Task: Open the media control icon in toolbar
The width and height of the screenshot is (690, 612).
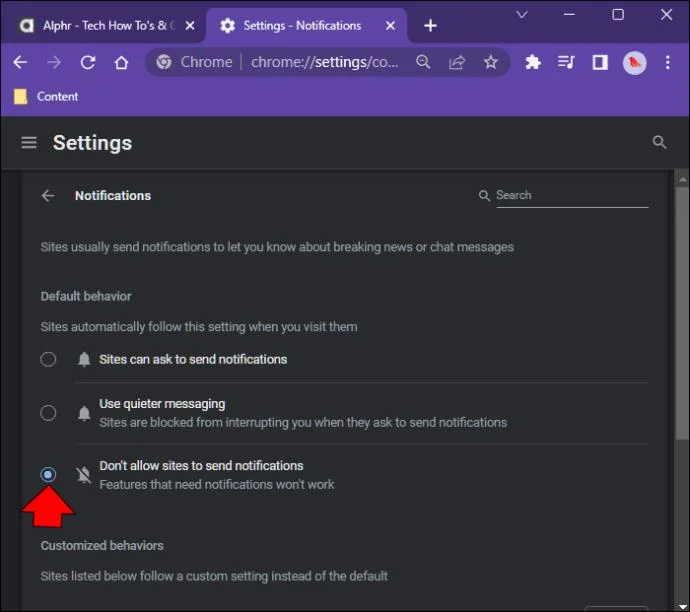Action: point(566,62)
